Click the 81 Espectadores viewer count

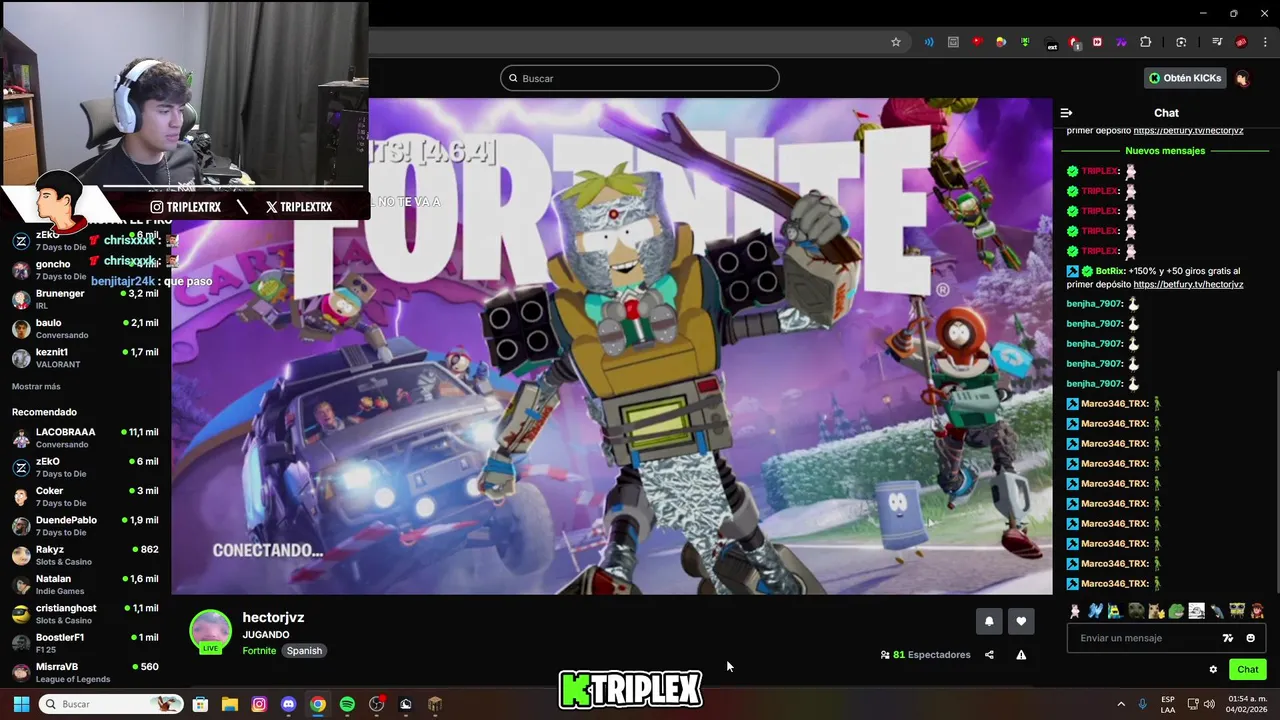click(925, 655)
